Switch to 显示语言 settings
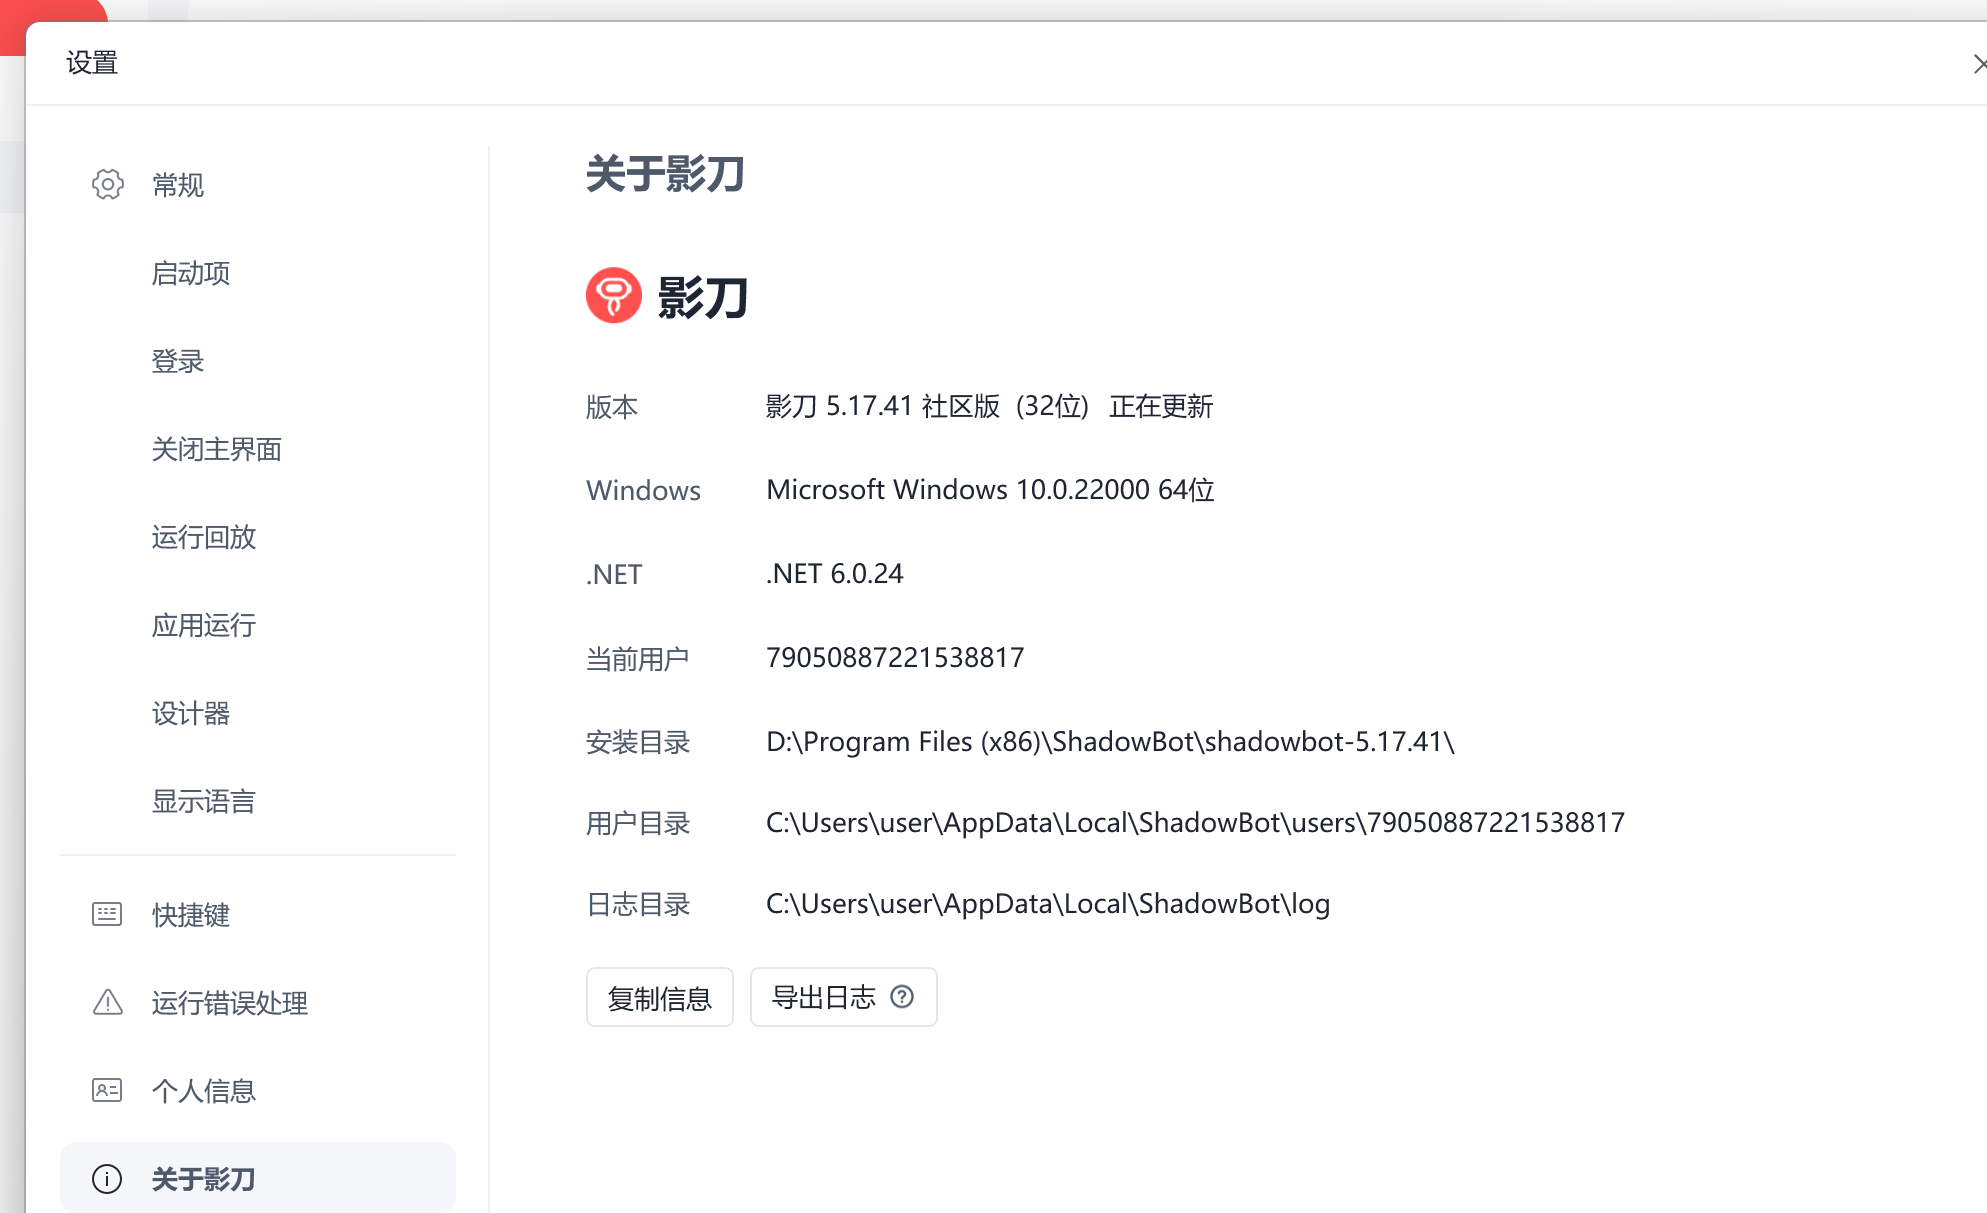The height and width of the screenshot is (1213, 1987). tap(203, 801)
